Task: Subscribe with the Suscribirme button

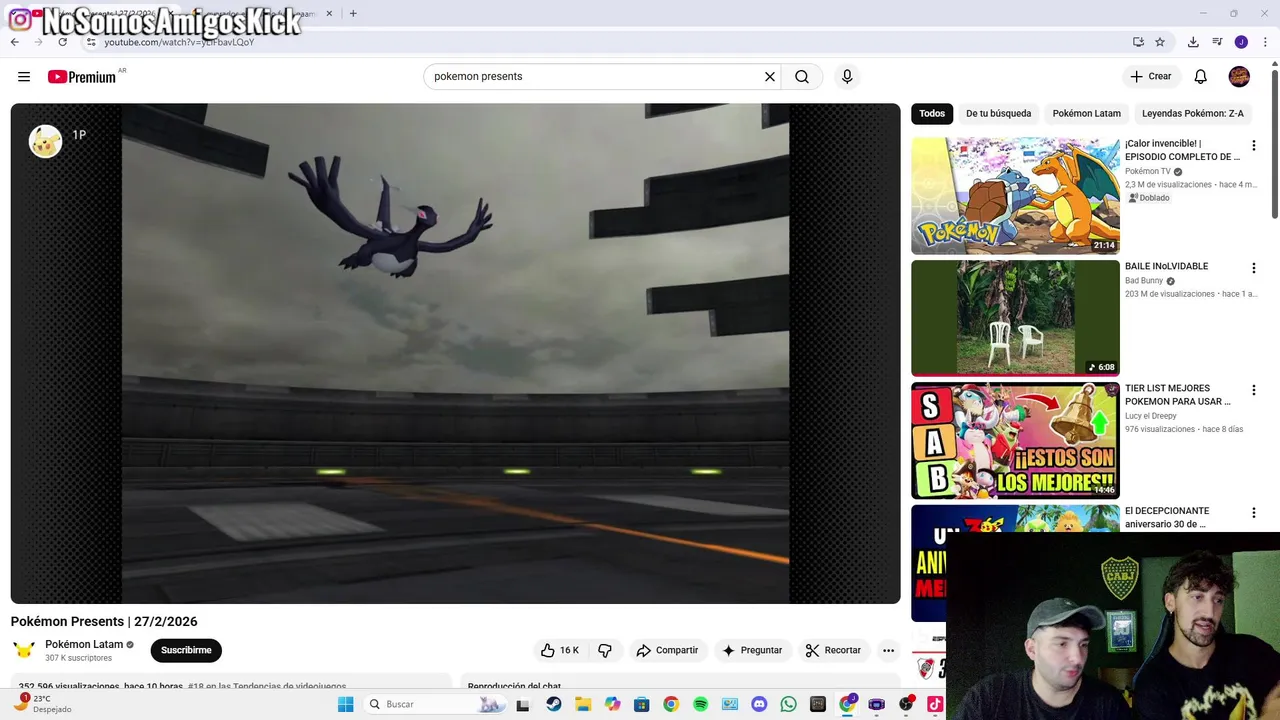Action: tap(186, 650)
